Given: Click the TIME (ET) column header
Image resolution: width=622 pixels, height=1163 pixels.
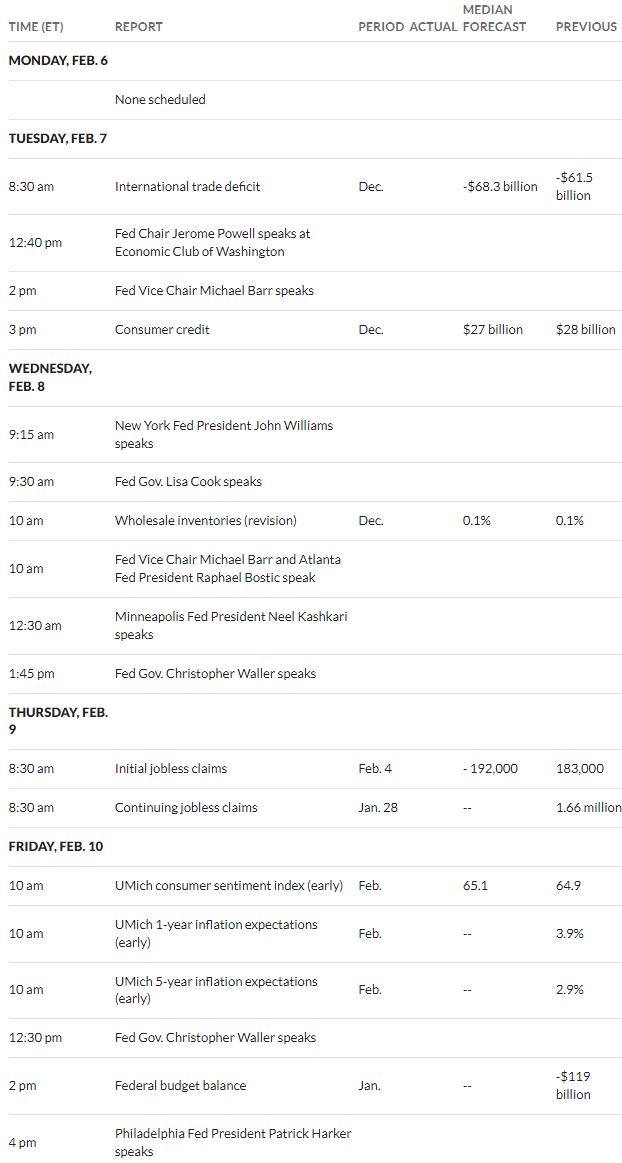Looking at the screenshot, I should pos(36,27).
